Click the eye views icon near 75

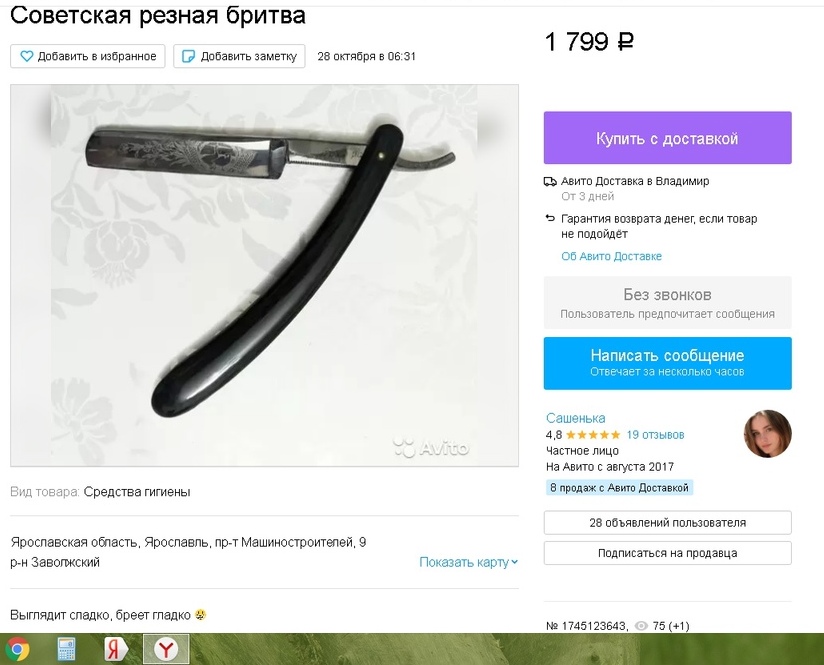coord(641,626)
